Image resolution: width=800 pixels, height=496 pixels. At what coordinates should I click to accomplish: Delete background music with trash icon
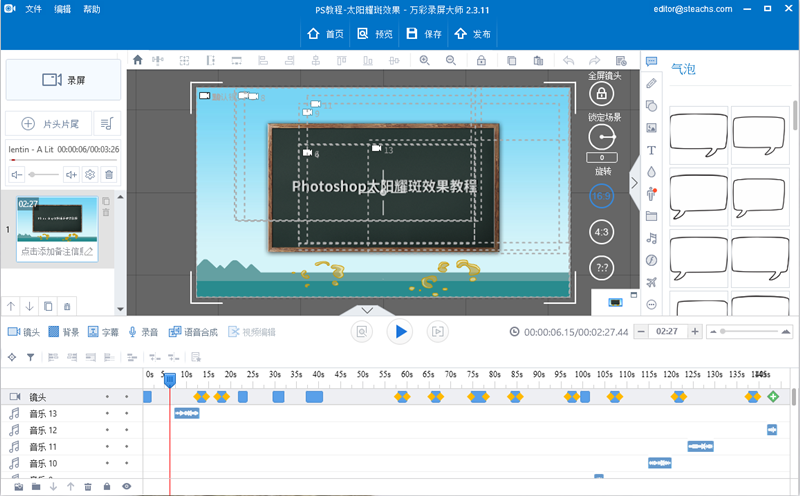pos(109,174)
